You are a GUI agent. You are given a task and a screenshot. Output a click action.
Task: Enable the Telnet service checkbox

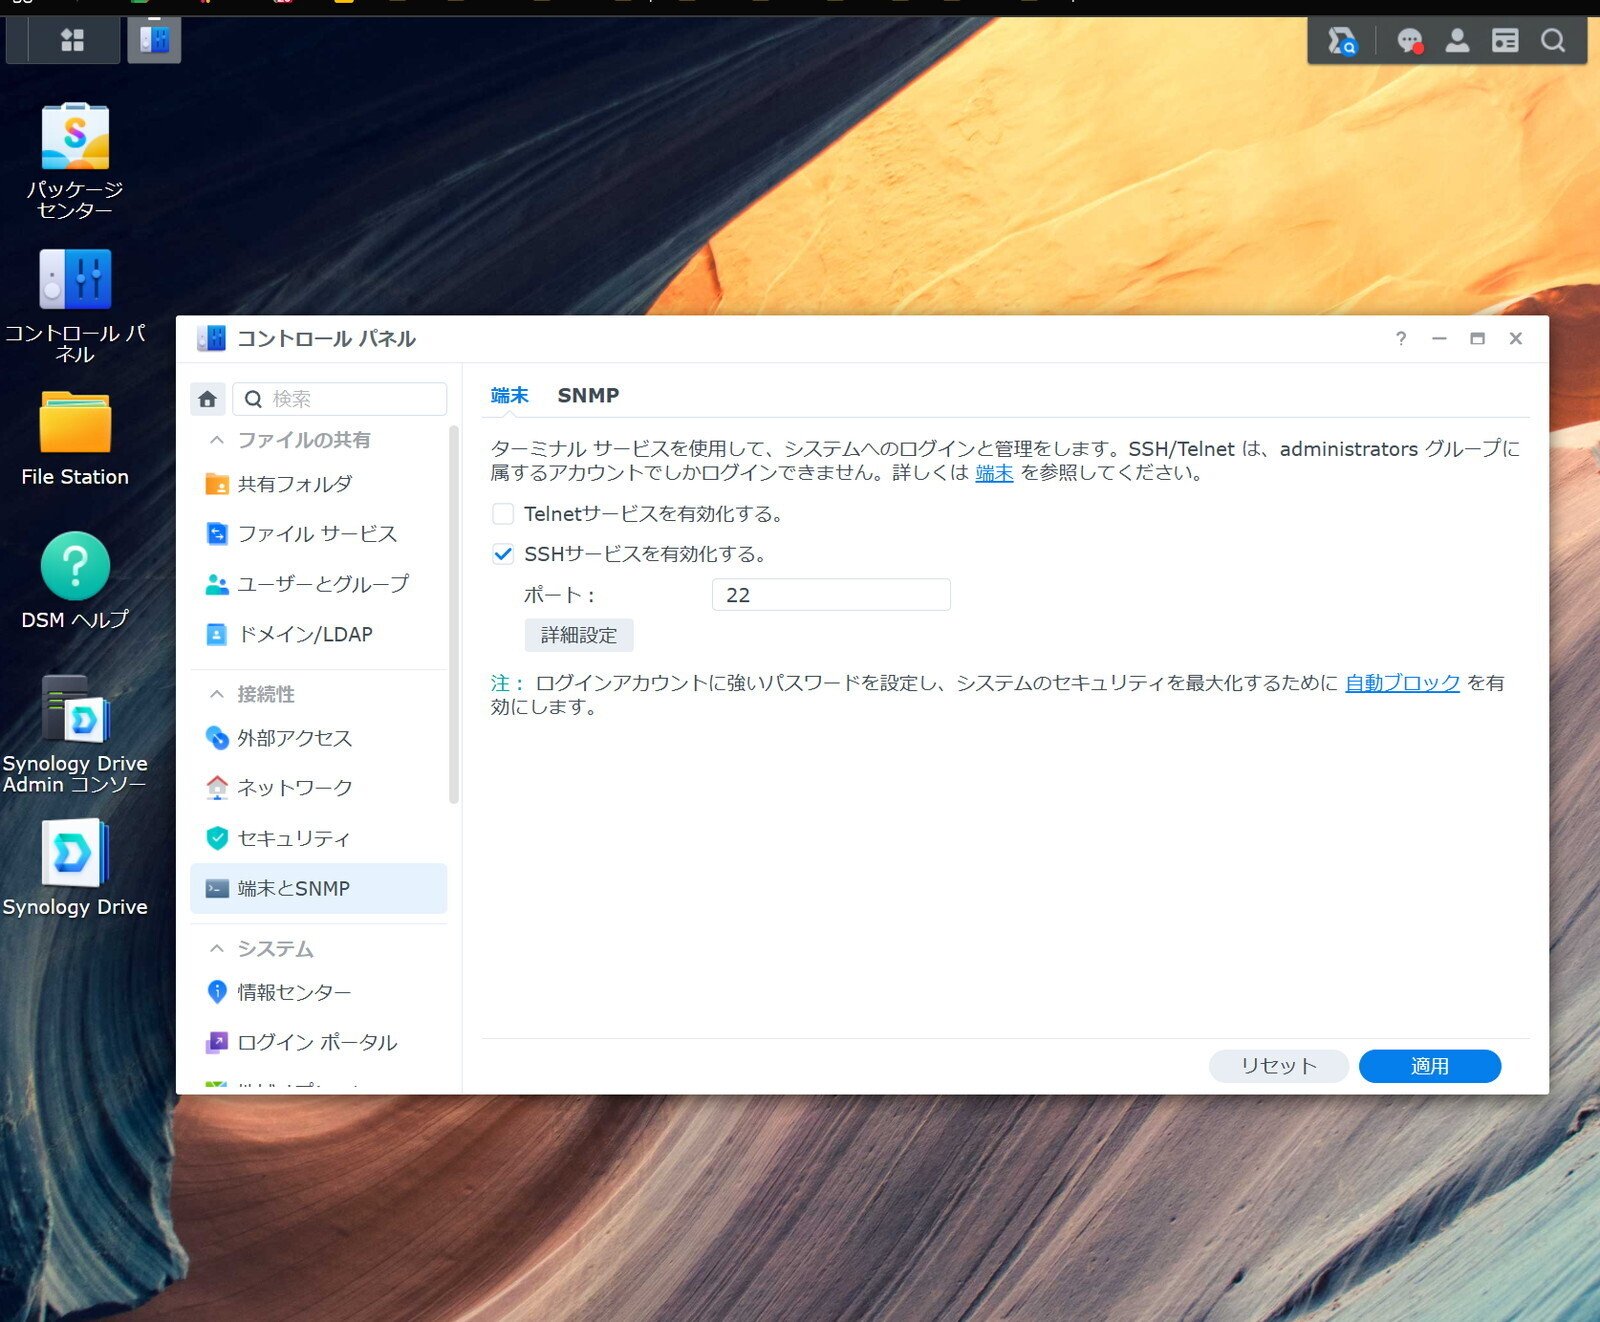[502, 514]
